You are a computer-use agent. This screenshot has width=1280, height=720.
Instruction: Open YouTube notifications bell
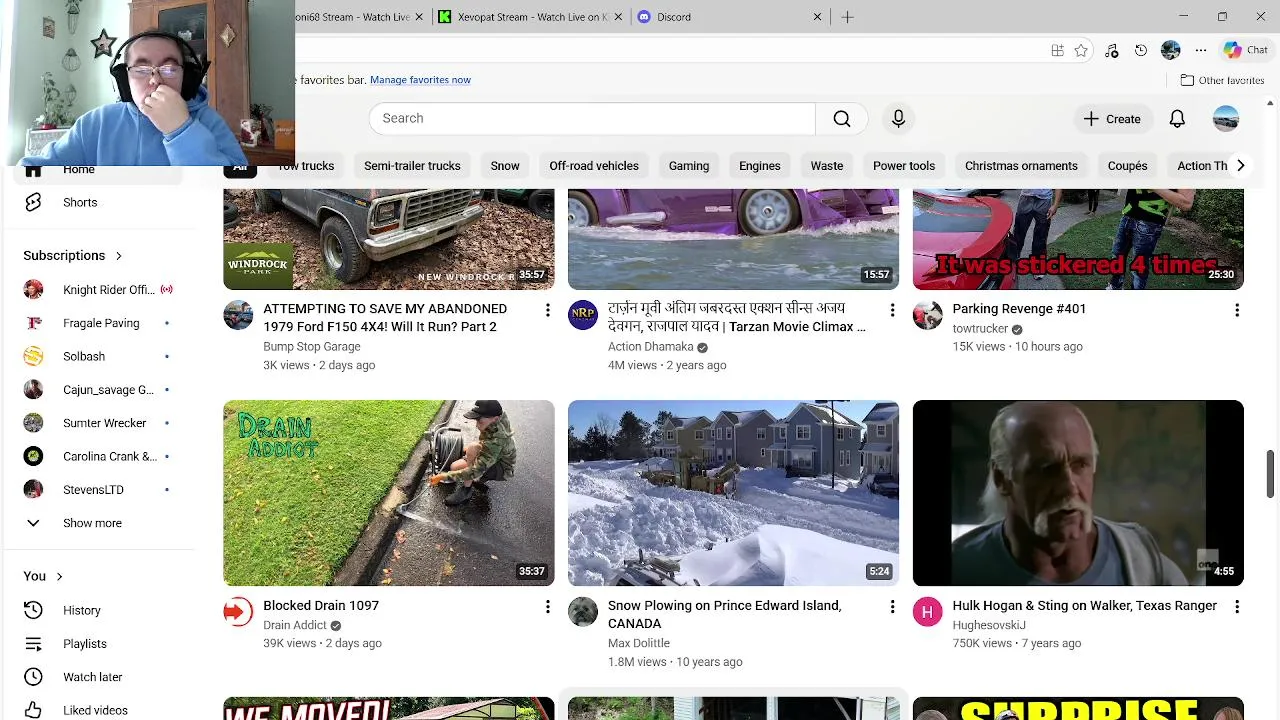[x=1177, y=118]
